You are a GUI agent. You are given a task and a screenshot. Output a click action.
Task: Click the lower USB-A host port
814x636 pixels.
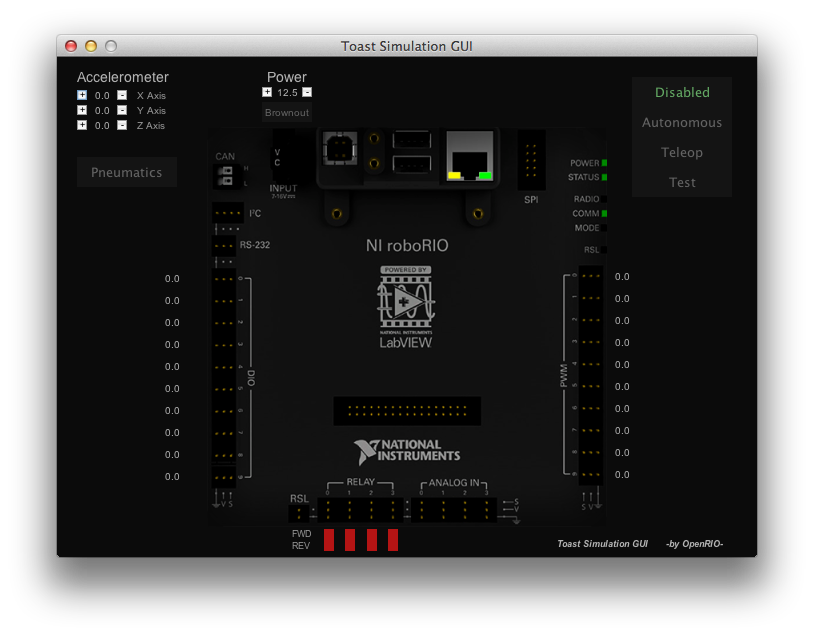(412, 164)
